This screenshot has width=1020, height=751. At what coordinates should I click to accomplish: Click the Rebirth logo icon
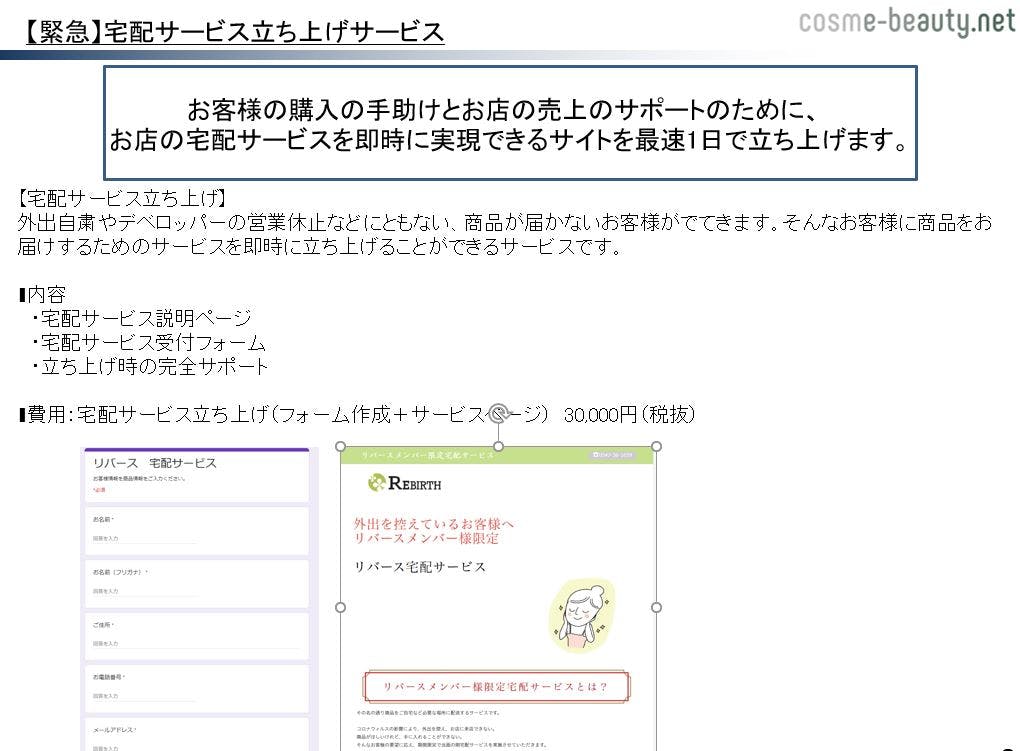pos(376,484)
